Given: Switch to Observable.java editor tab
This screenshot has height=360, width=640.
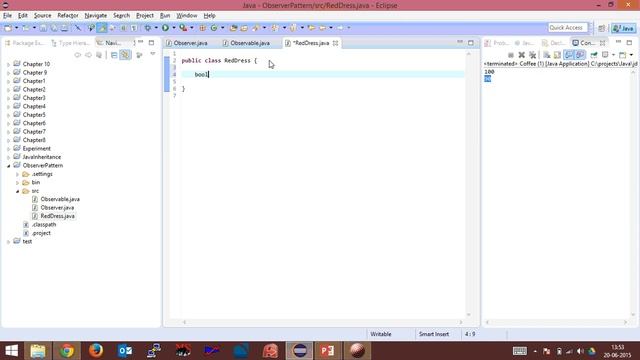Looking at the screenshot, I should click(246, 43).
